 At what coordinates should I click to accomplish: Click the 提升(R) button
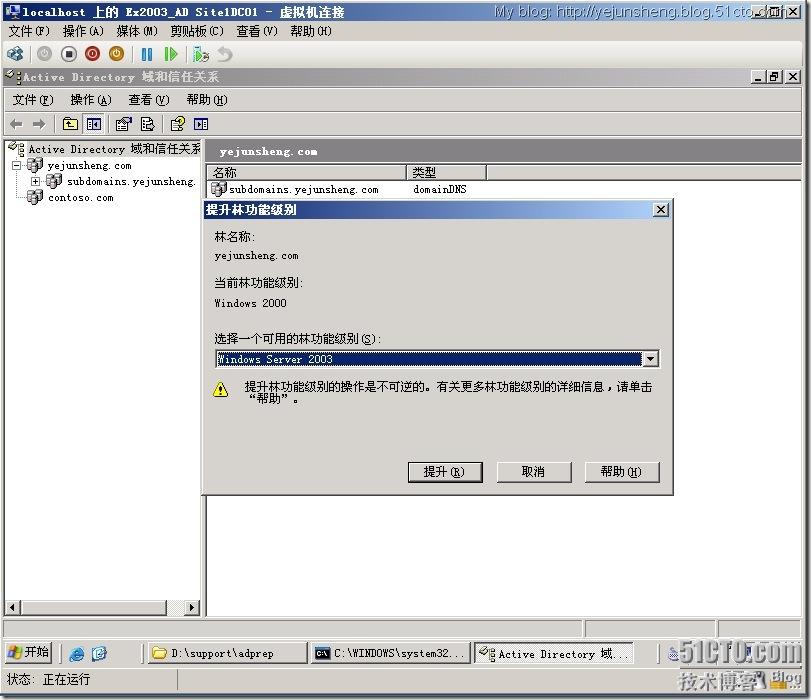tap(445, 472)
